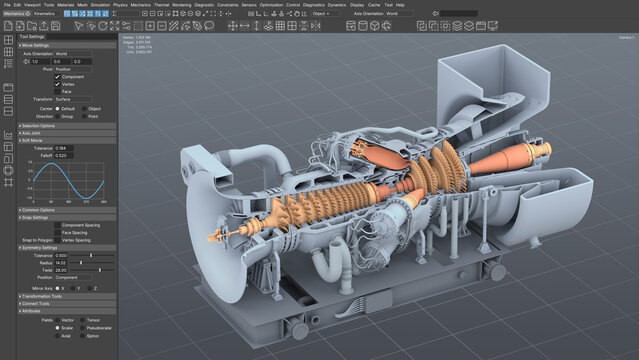Click the sine falloff curve graph
This screenshot has height=360, width=639.
pyautogui.click(x=69, y=180)
